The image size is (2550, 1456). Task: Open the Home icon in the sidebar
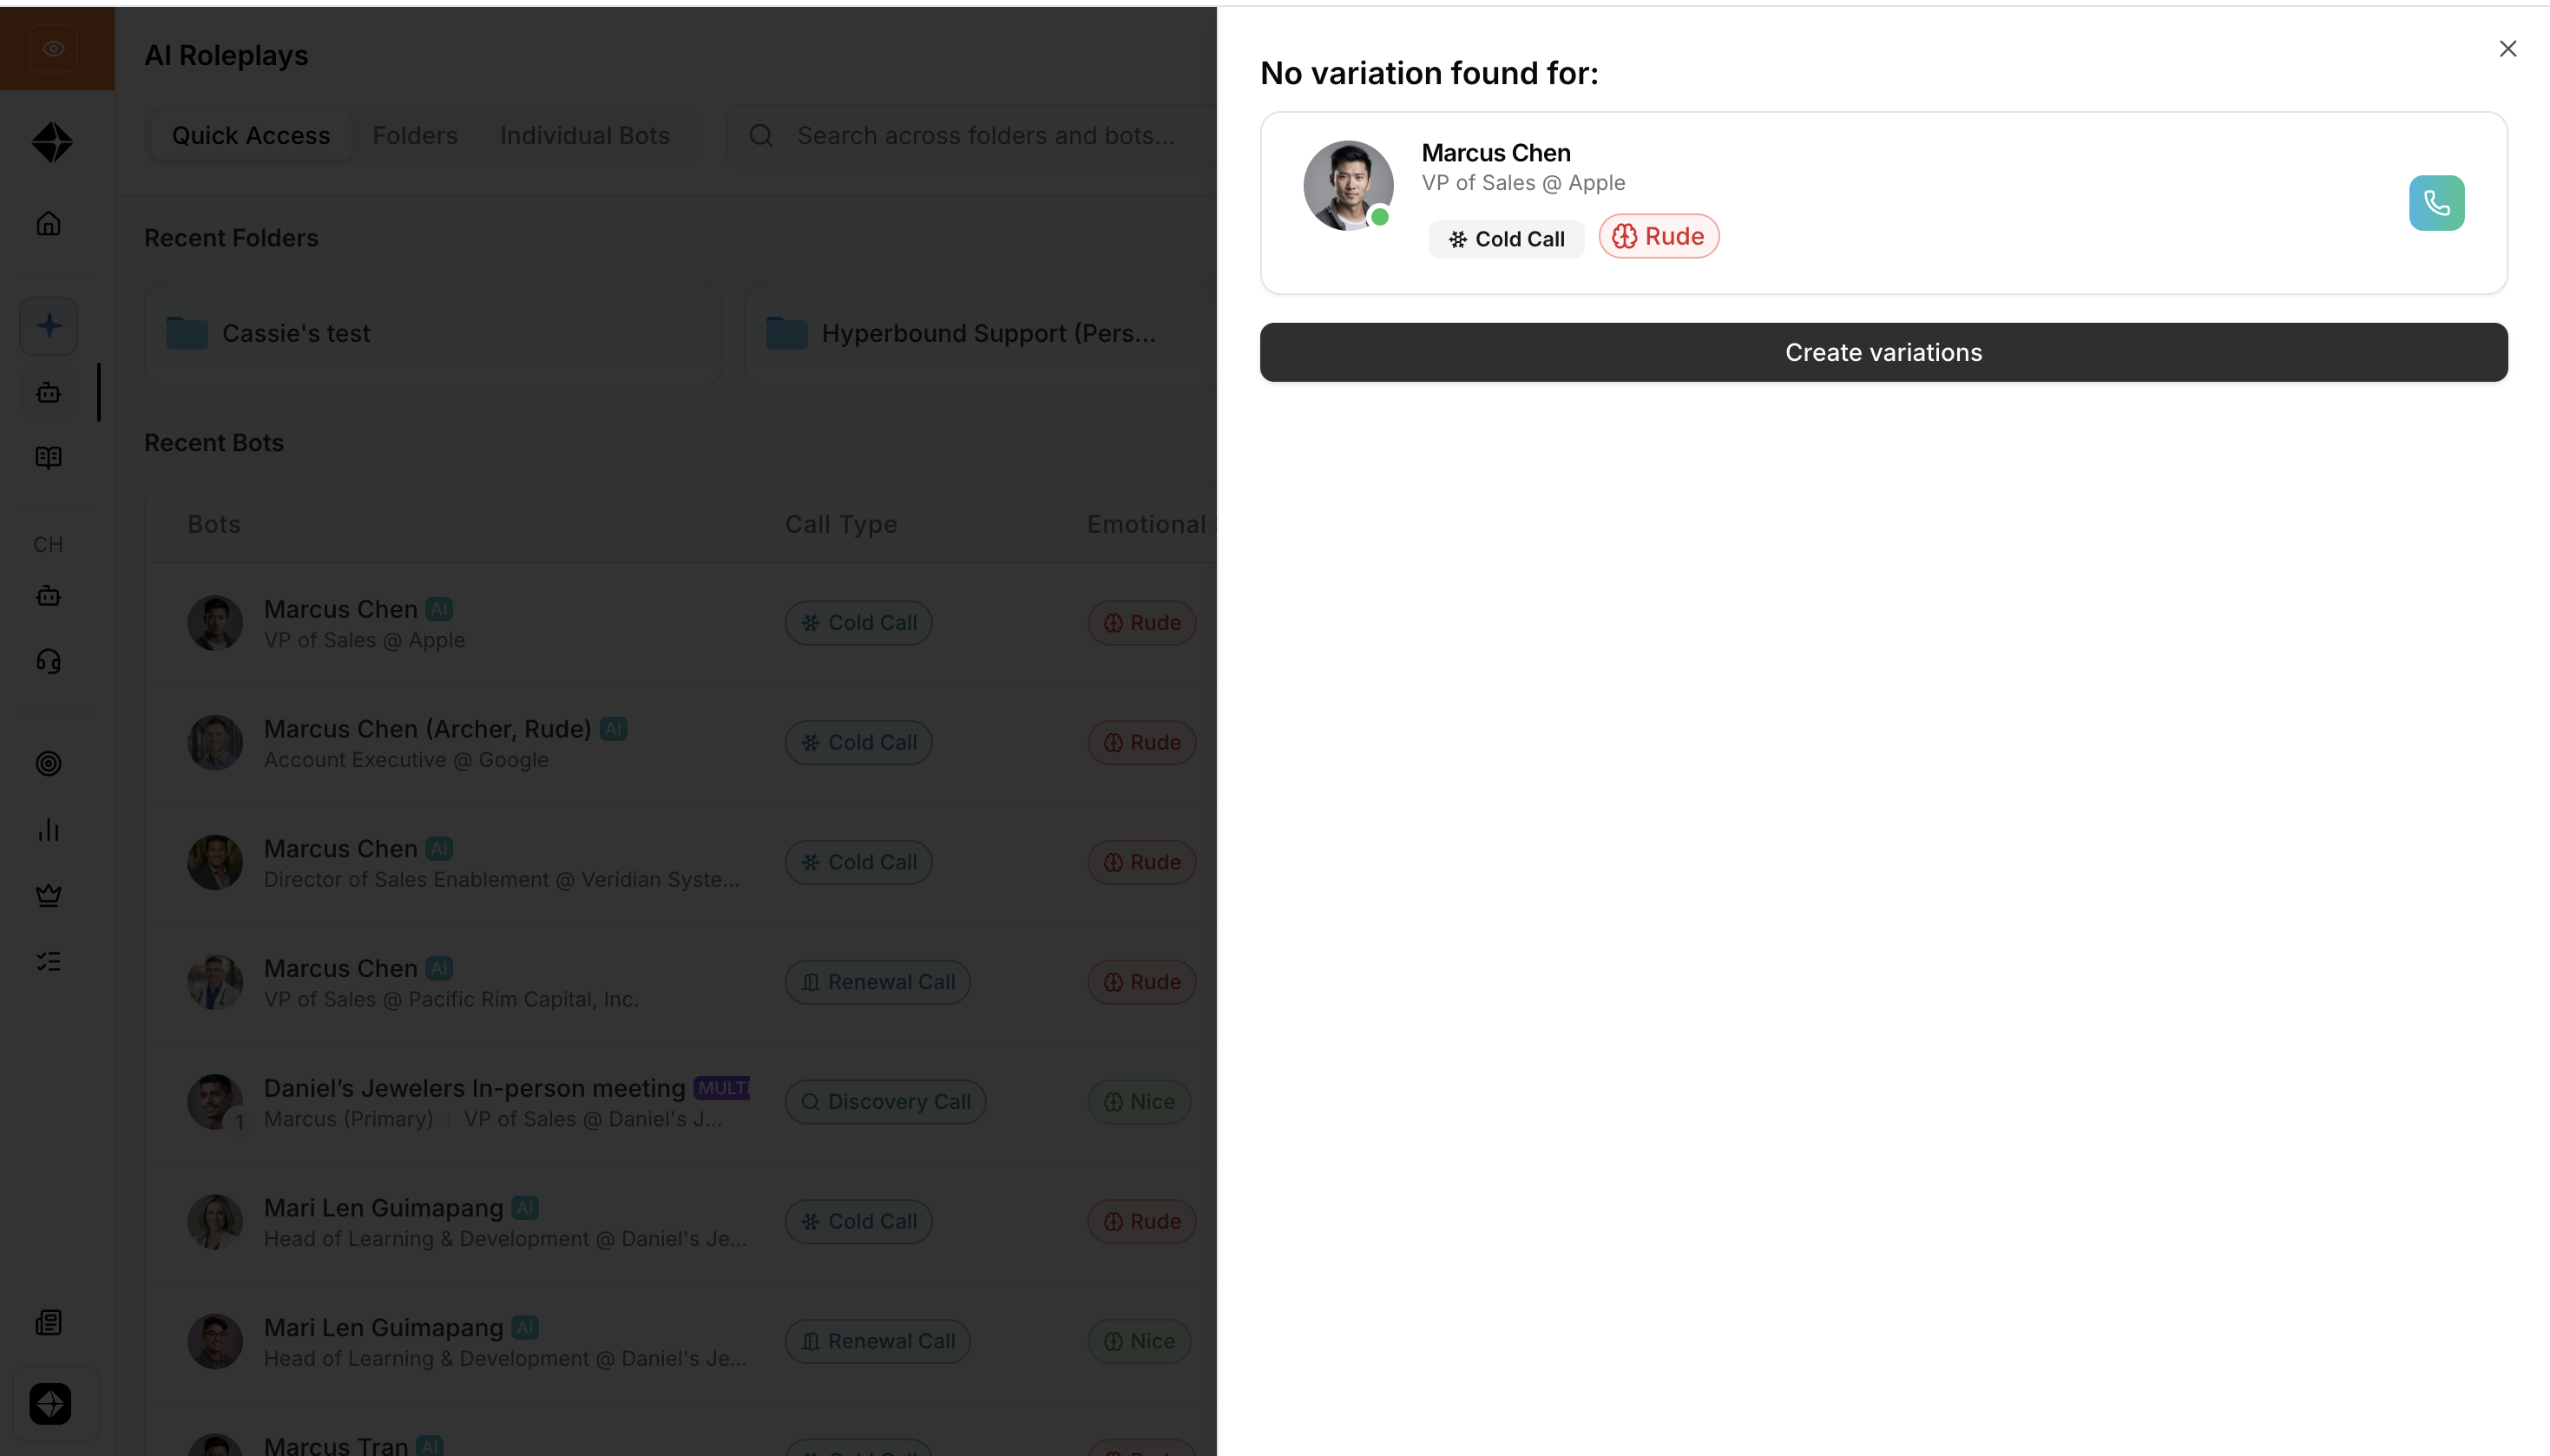click(x=48, y=223)
